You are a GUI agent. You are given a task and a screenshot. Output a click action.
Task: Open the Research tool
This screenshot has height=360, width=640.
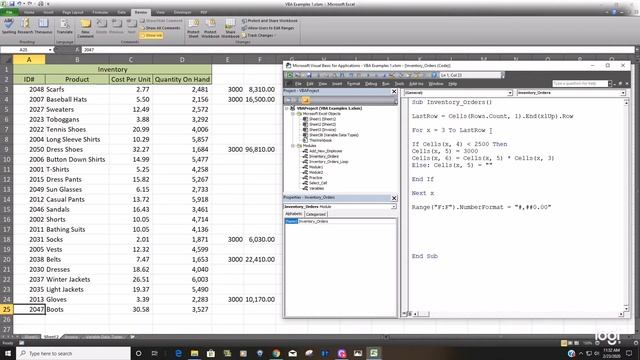click(x=25, y=26)
